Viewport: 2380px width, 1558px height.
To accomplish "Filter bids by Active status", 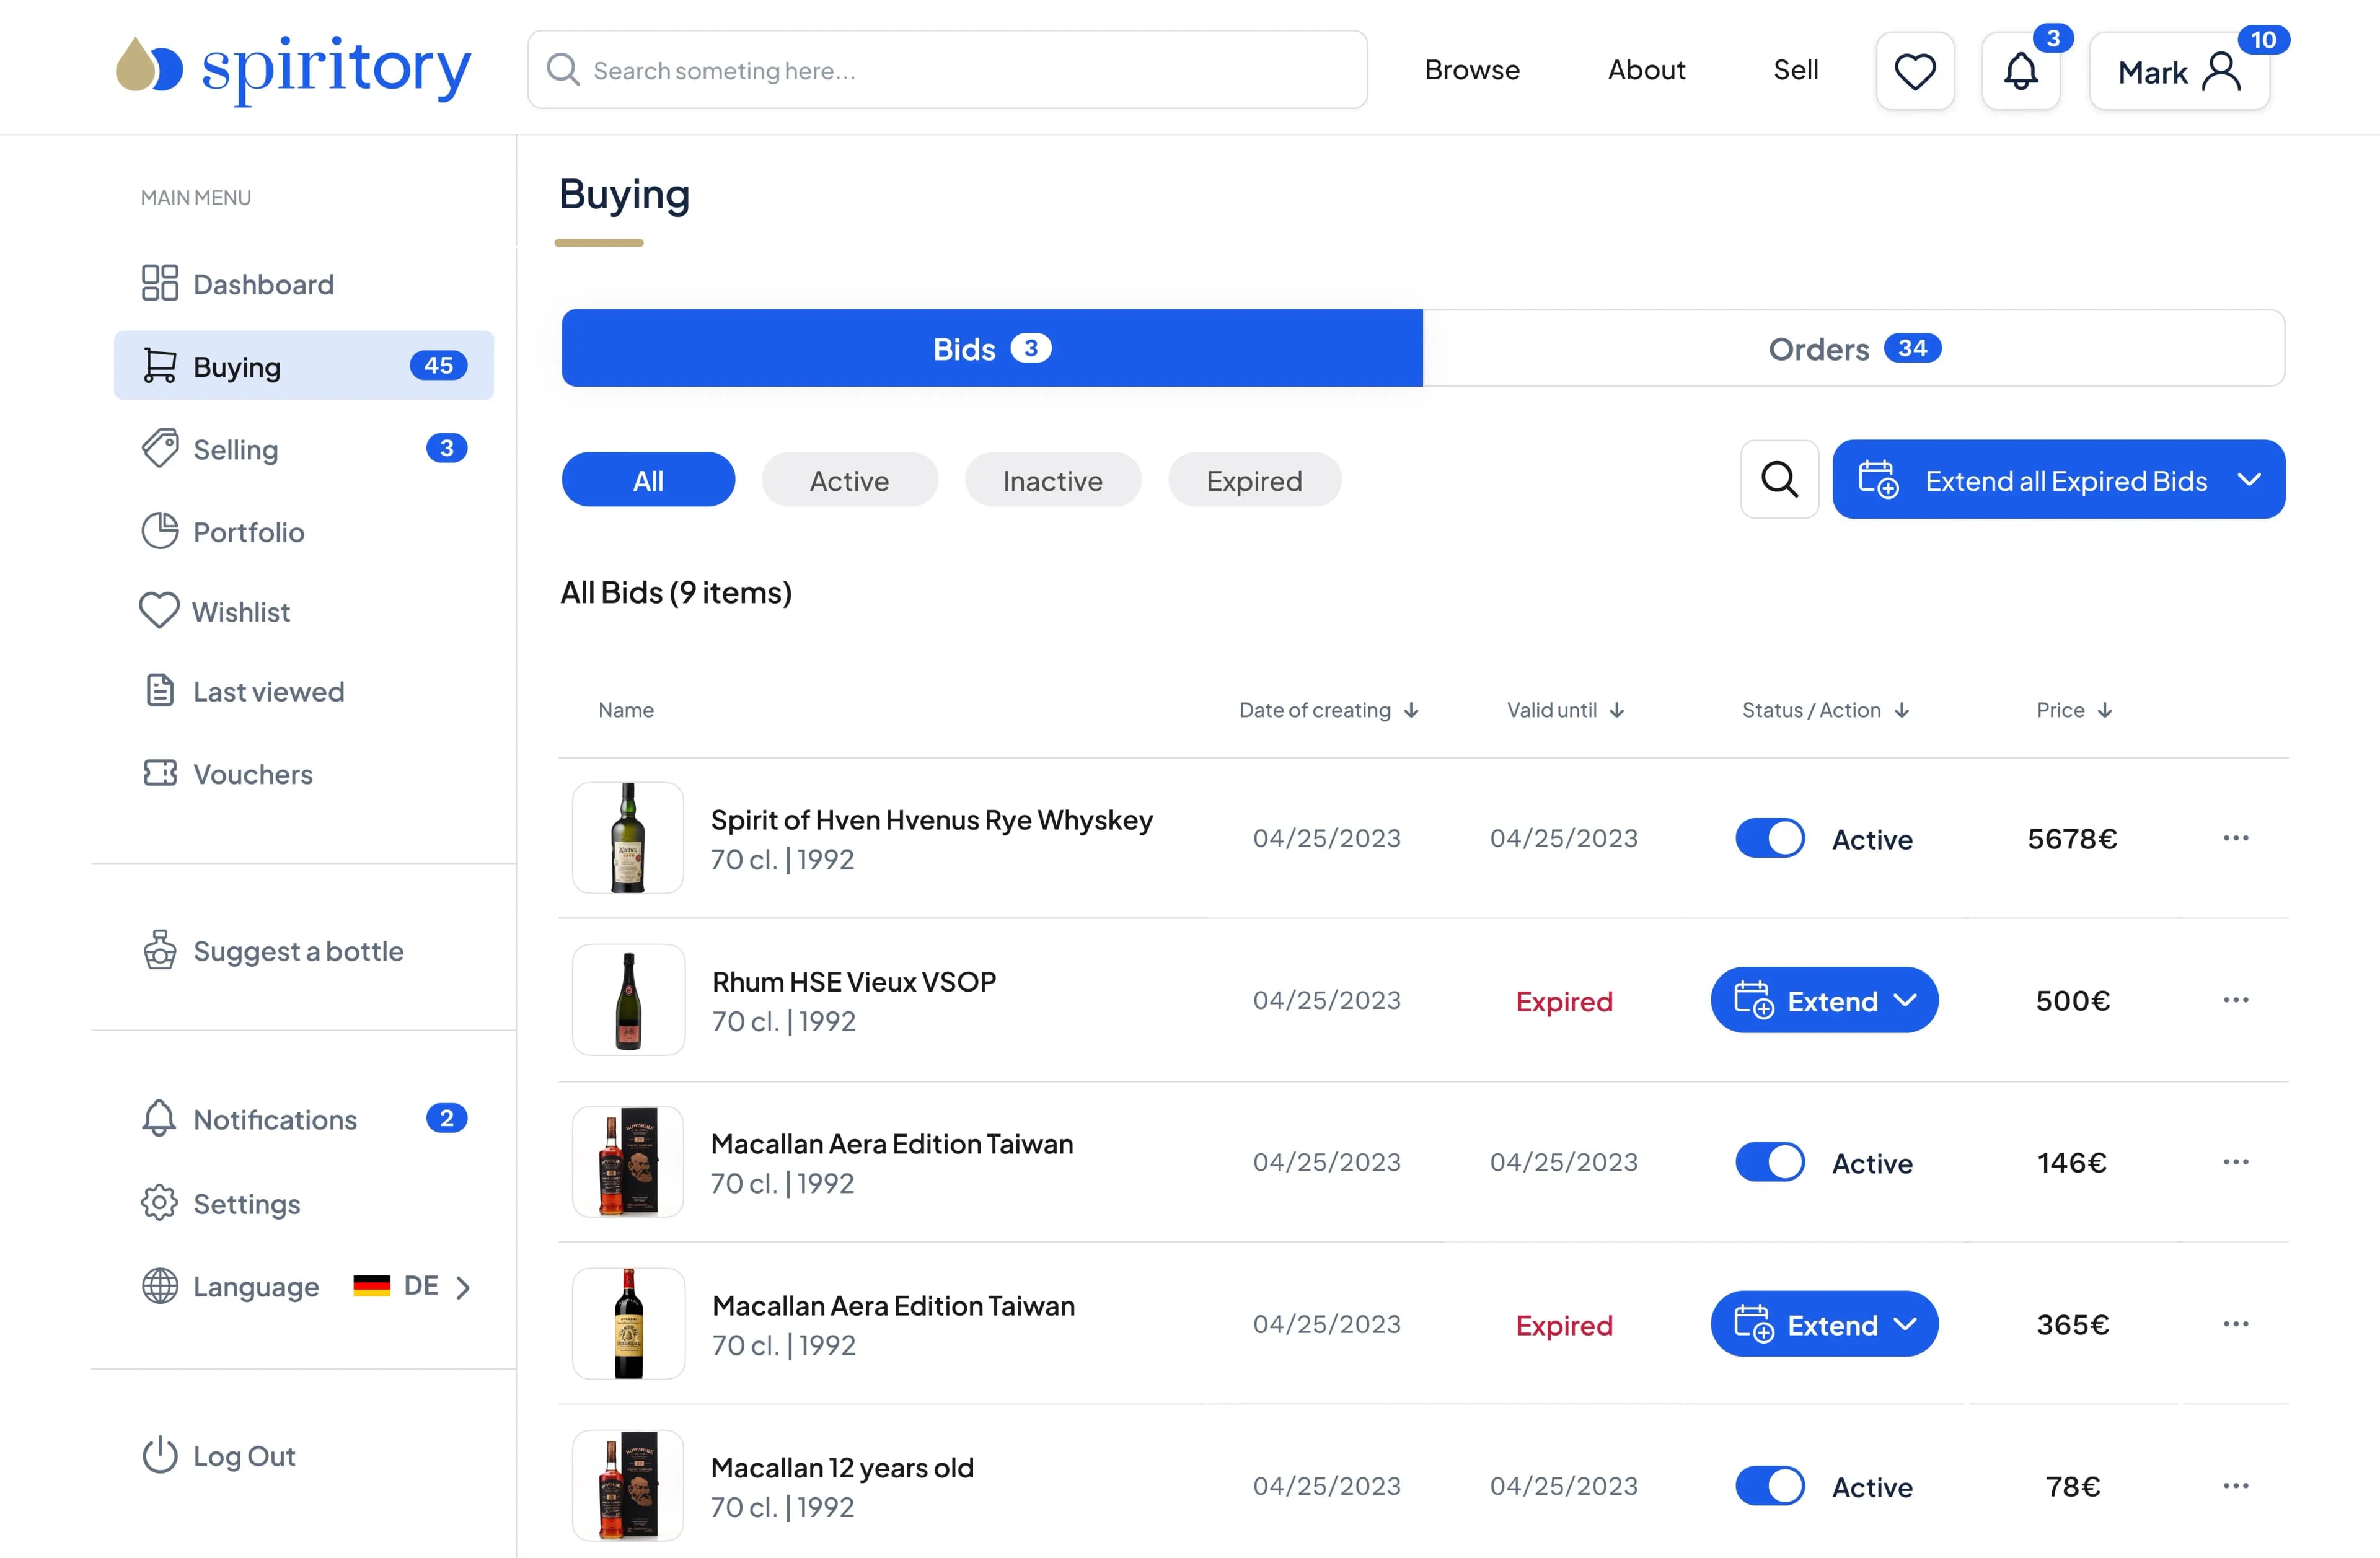I will coord(849,480).
